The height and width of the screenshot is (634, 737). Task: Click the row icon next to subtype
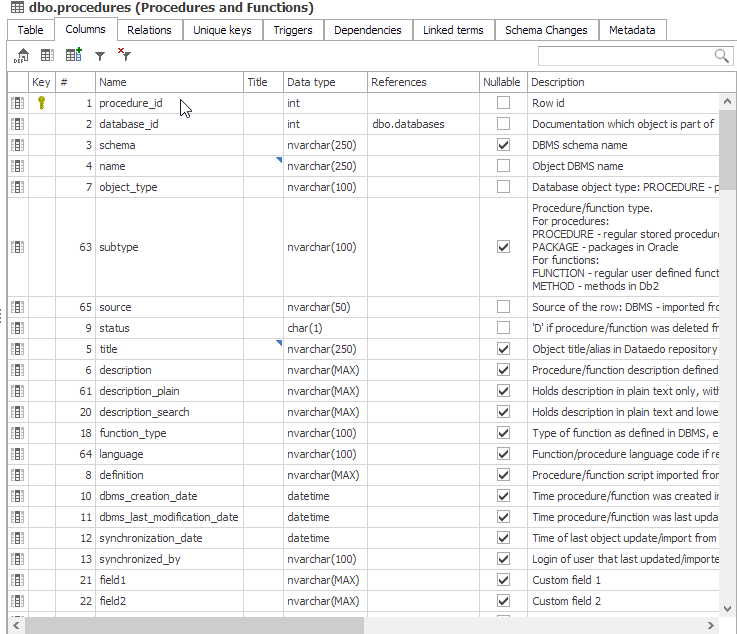[17, 247]
